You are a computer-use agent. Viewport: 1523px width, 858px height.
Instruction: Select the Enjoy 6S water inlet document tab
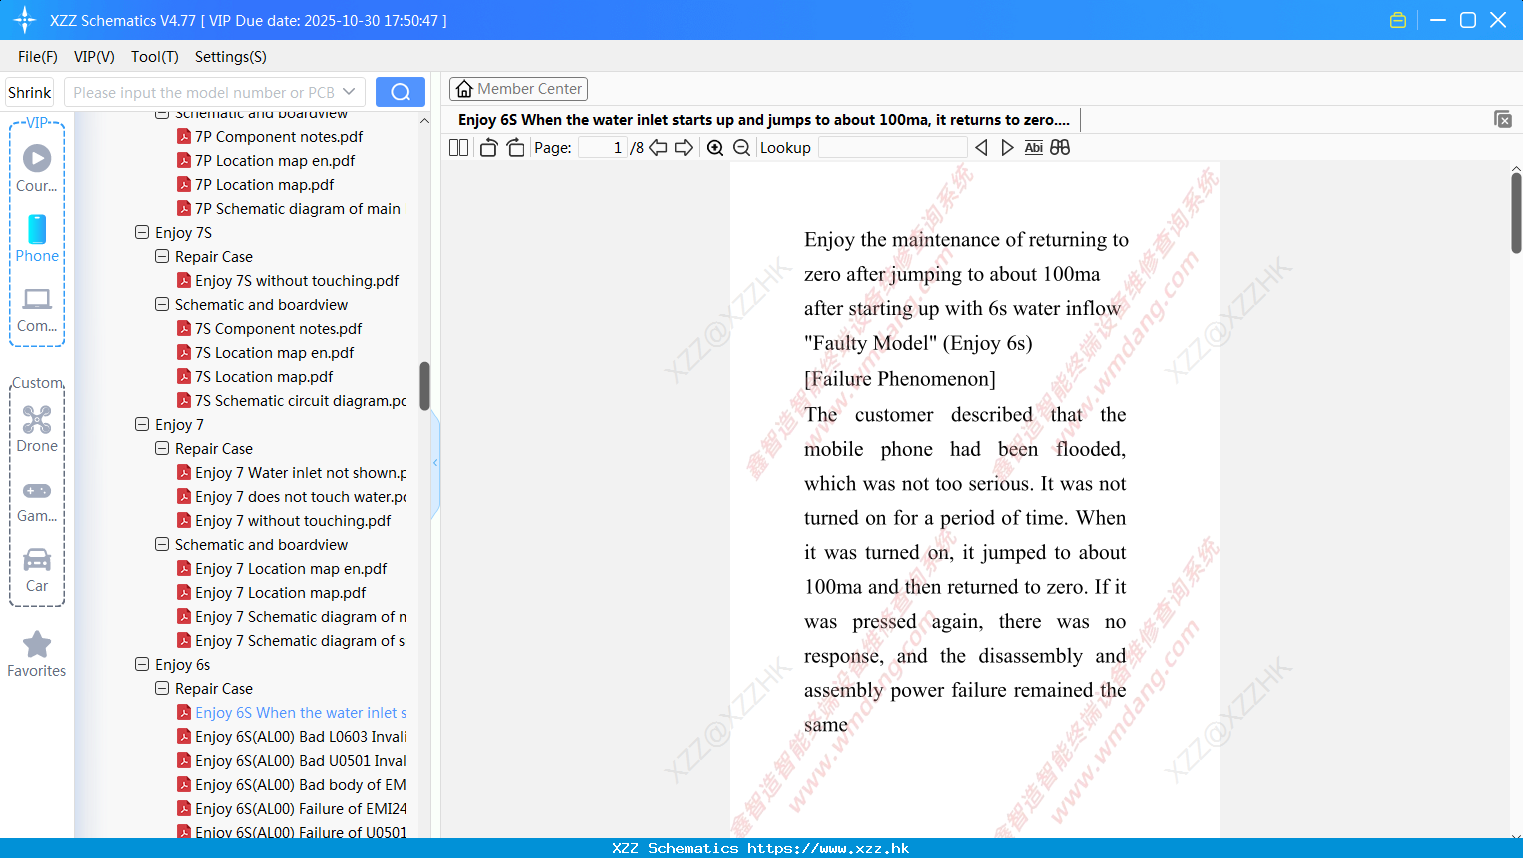[x=764, y=120]
